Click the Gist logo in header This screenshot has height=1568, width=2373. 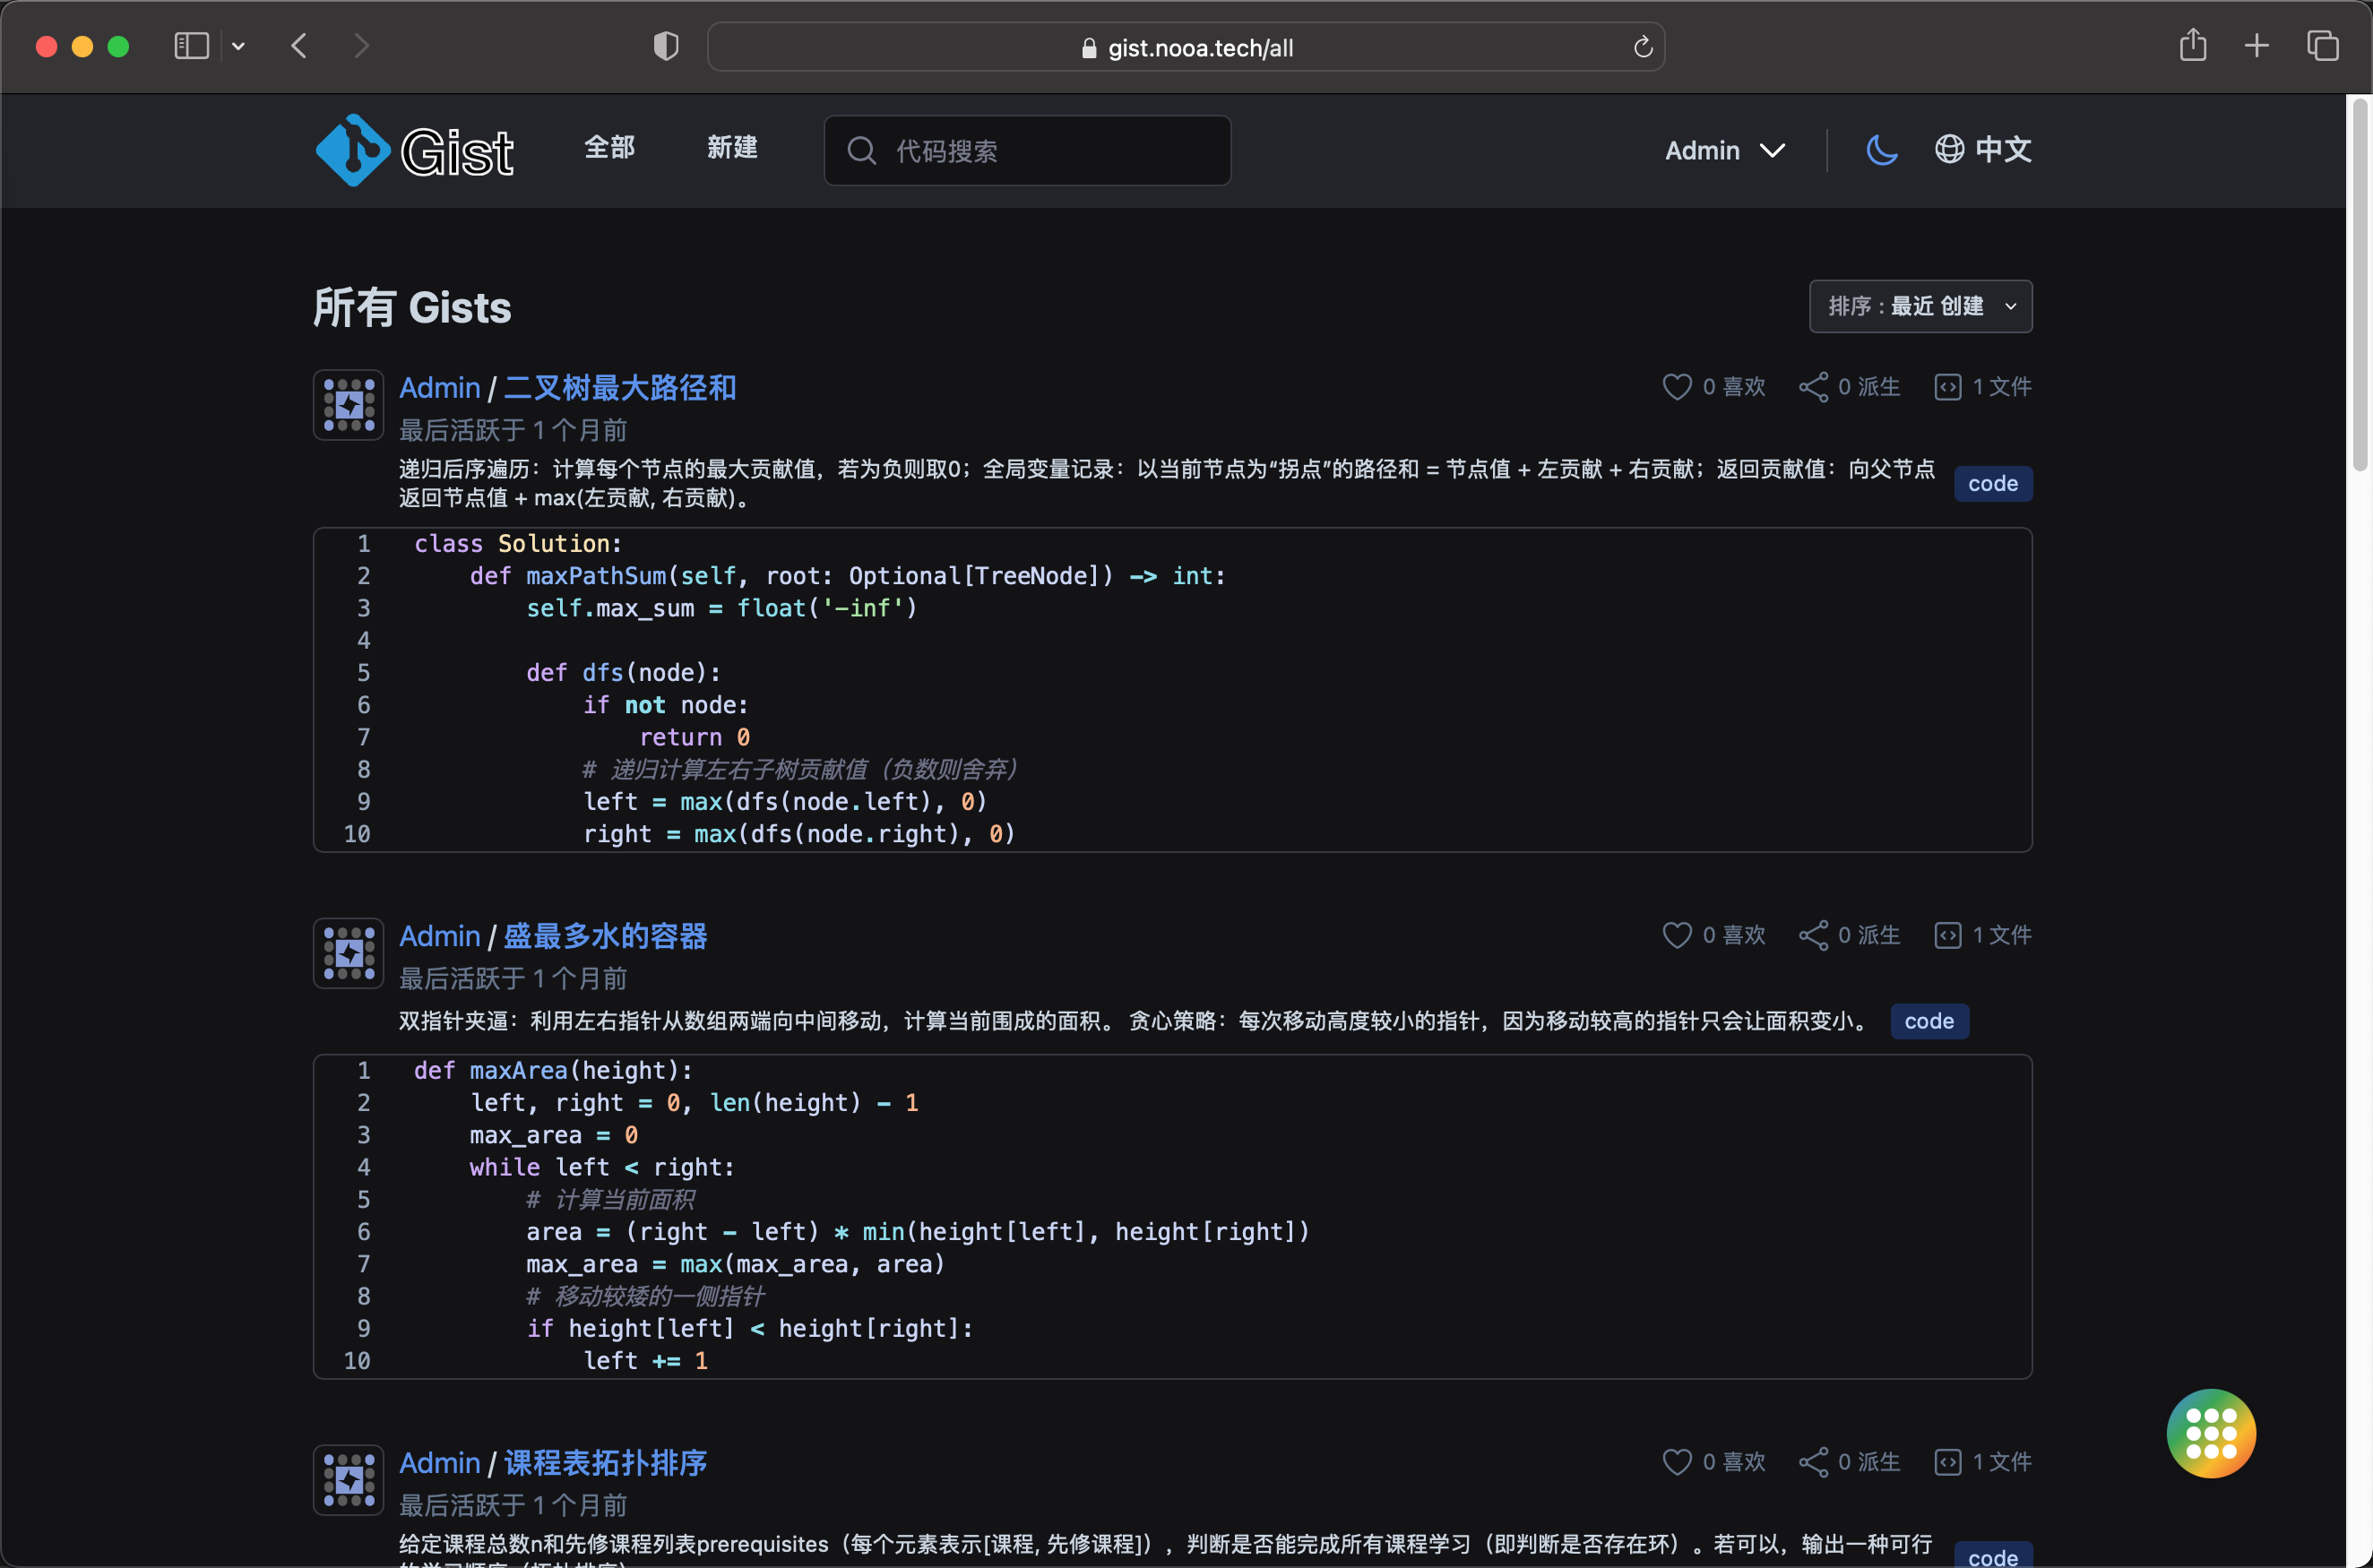pos(414,150)
